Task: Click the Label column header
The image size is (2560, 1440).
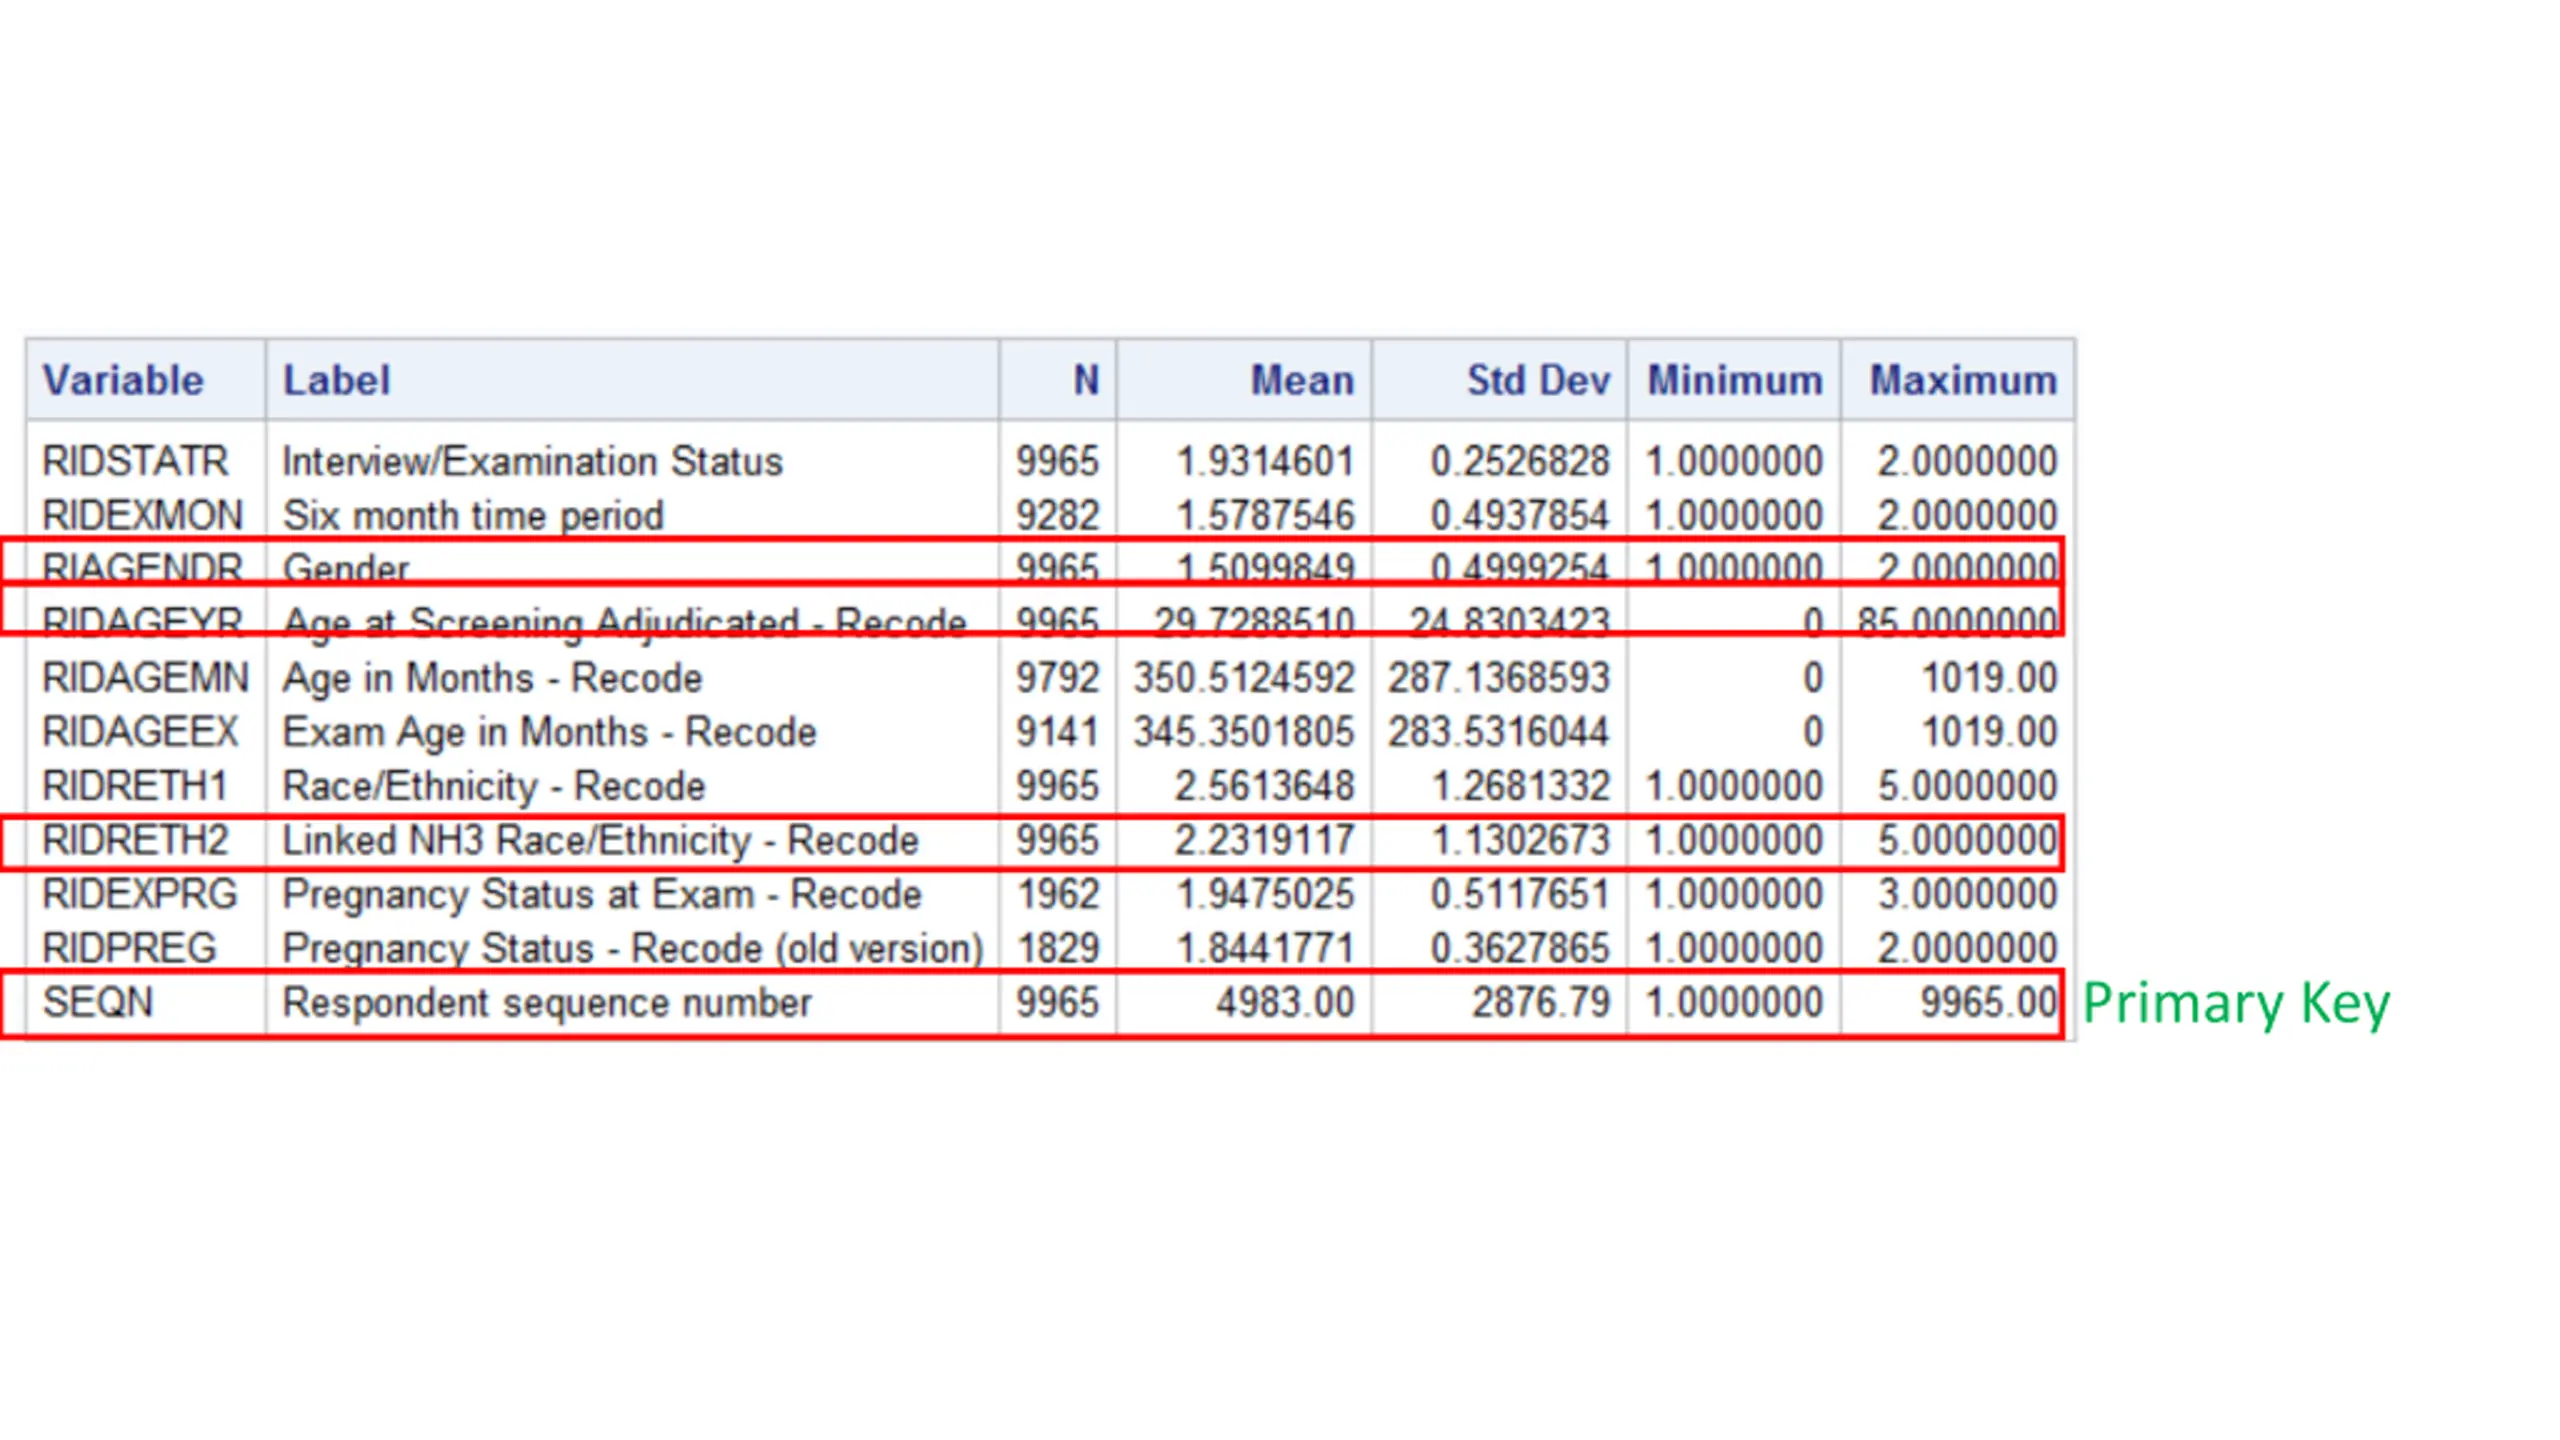Action: (x=632, y=380)
